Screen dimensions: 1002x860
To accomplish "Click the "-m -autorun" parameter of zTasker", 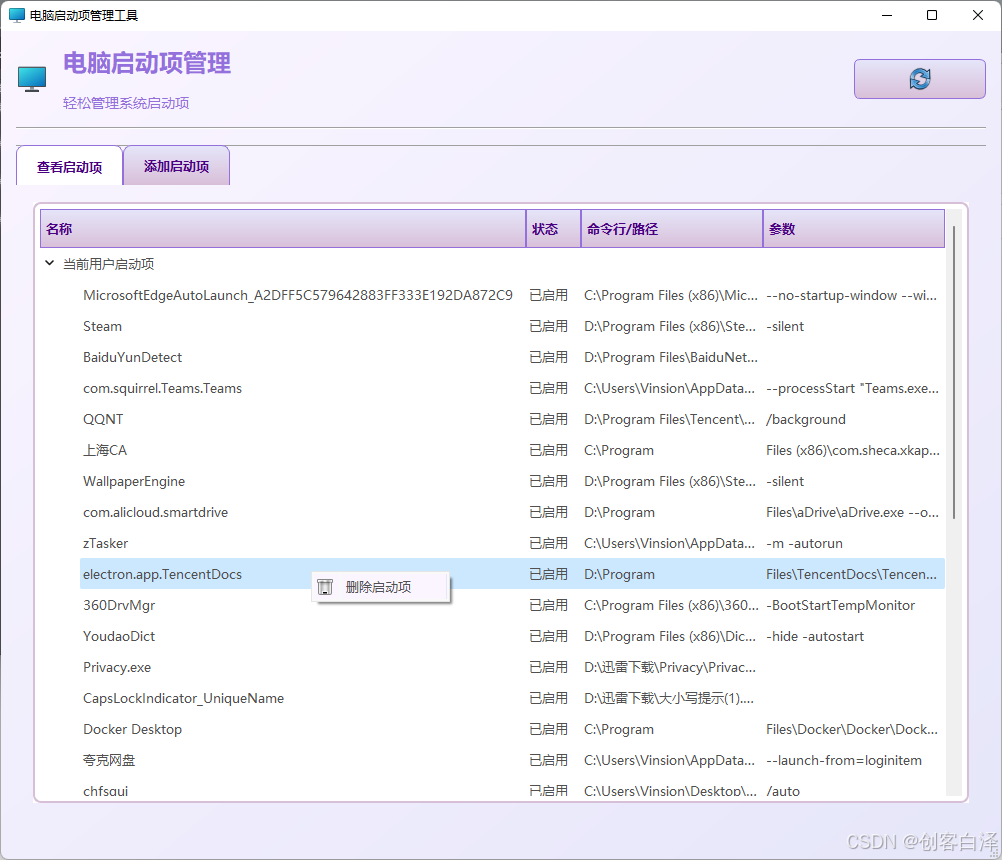I will click(x=805, y=543).
